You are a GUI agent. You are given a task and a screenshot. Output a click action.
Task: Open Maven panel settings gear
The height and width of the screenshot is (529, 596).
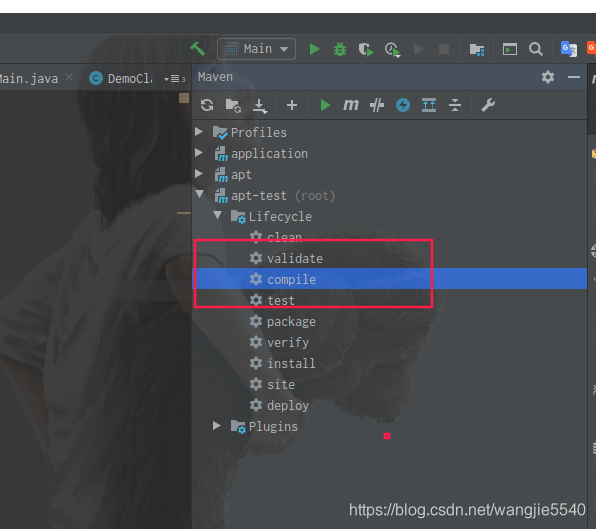point(548,77)
